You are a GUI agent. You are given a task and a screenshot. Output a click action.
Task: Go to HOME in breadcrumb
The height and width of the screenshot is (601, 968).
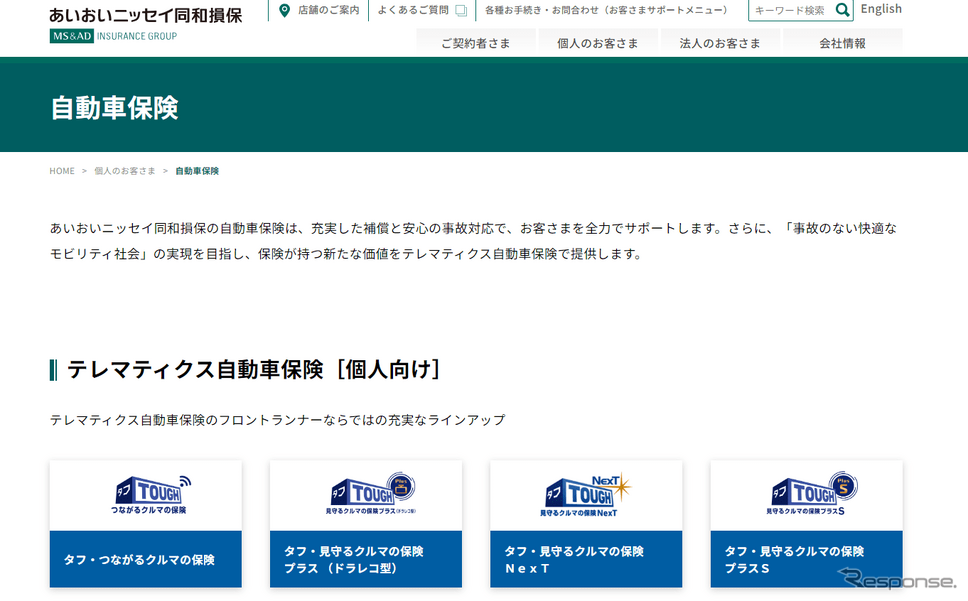tap(62, 171)
